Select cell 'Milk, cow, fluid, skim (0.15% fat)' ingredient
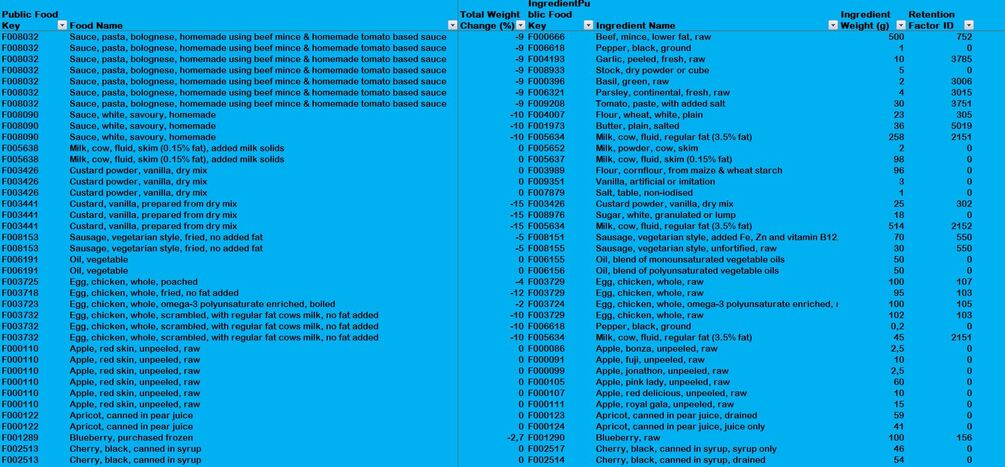1005x467 pixels. (x=664, y=159)
